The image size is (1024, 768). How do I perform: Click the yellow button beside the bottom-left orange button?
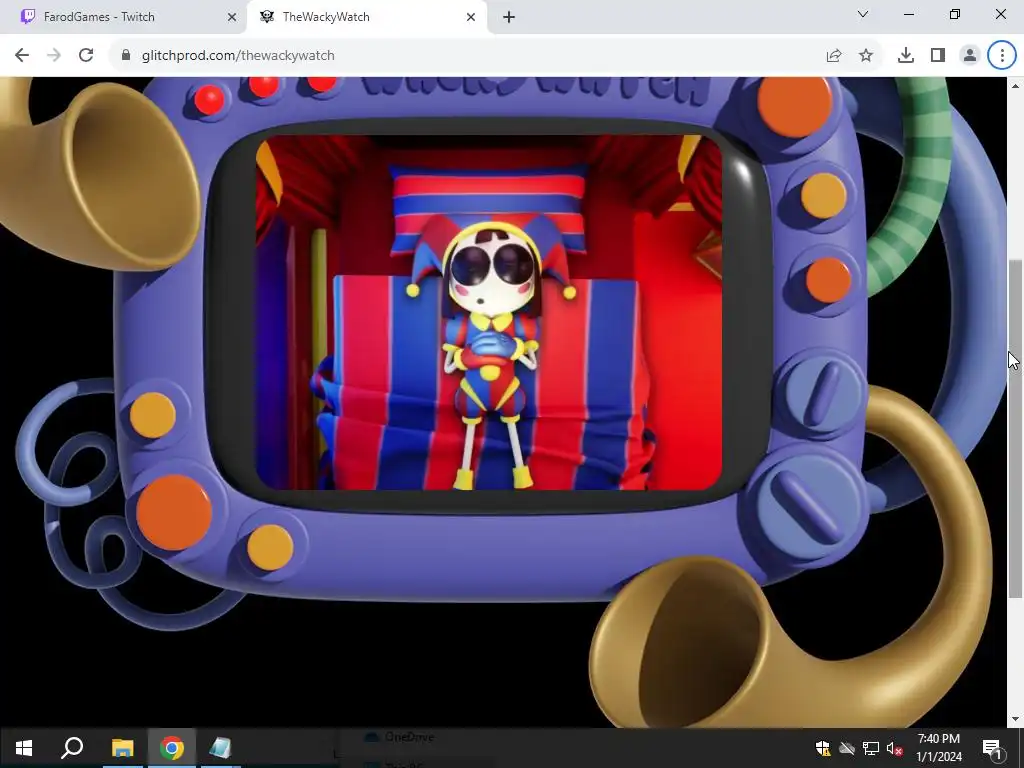pyautogui.click(x=270, y=547)
